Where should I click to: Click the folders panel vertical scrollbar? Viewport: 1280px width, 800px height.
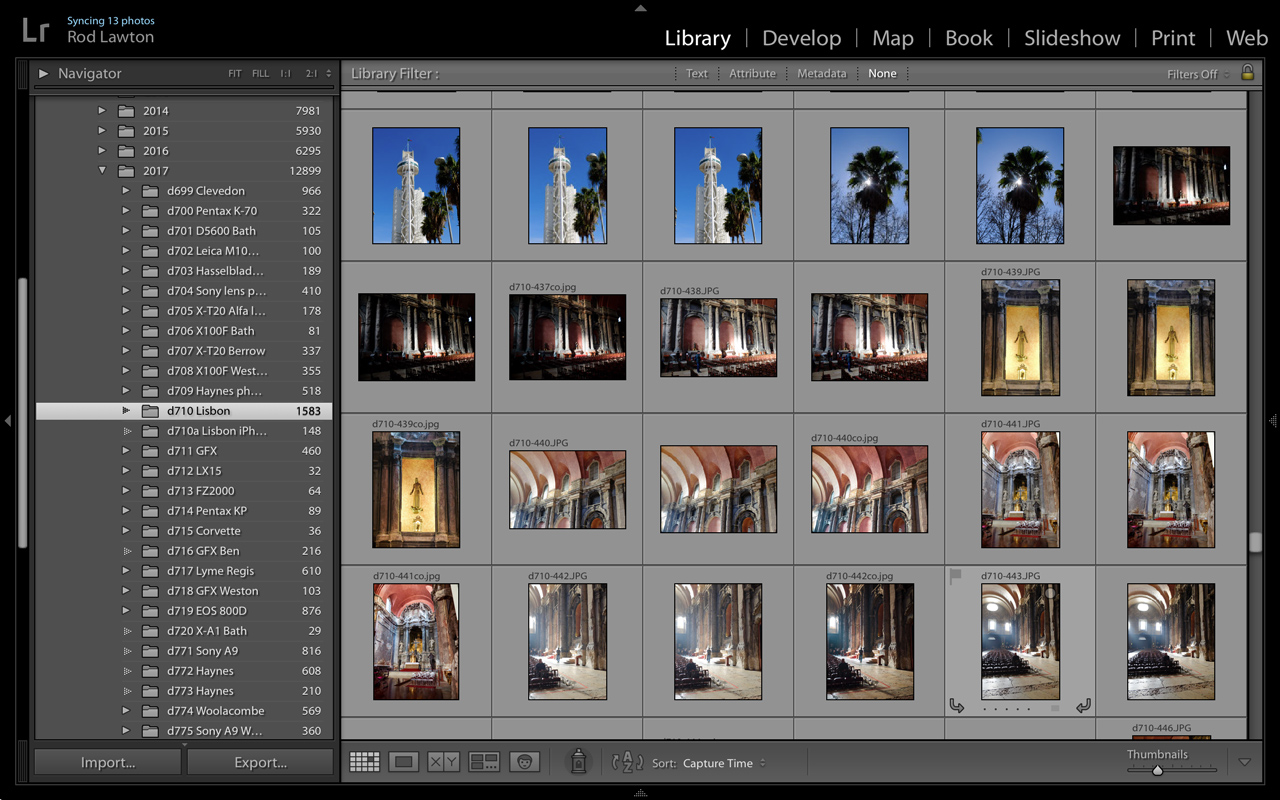pyautogui.click(x=23, y=412)
